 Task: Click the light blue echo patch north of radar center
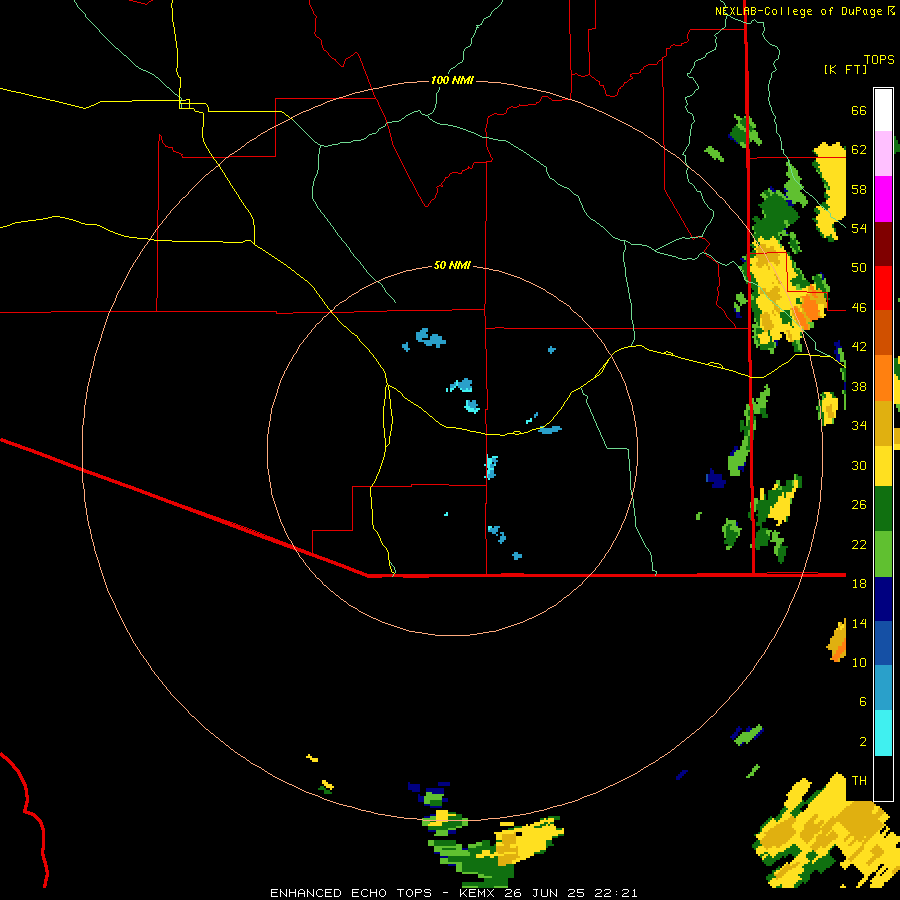(429, 338)
